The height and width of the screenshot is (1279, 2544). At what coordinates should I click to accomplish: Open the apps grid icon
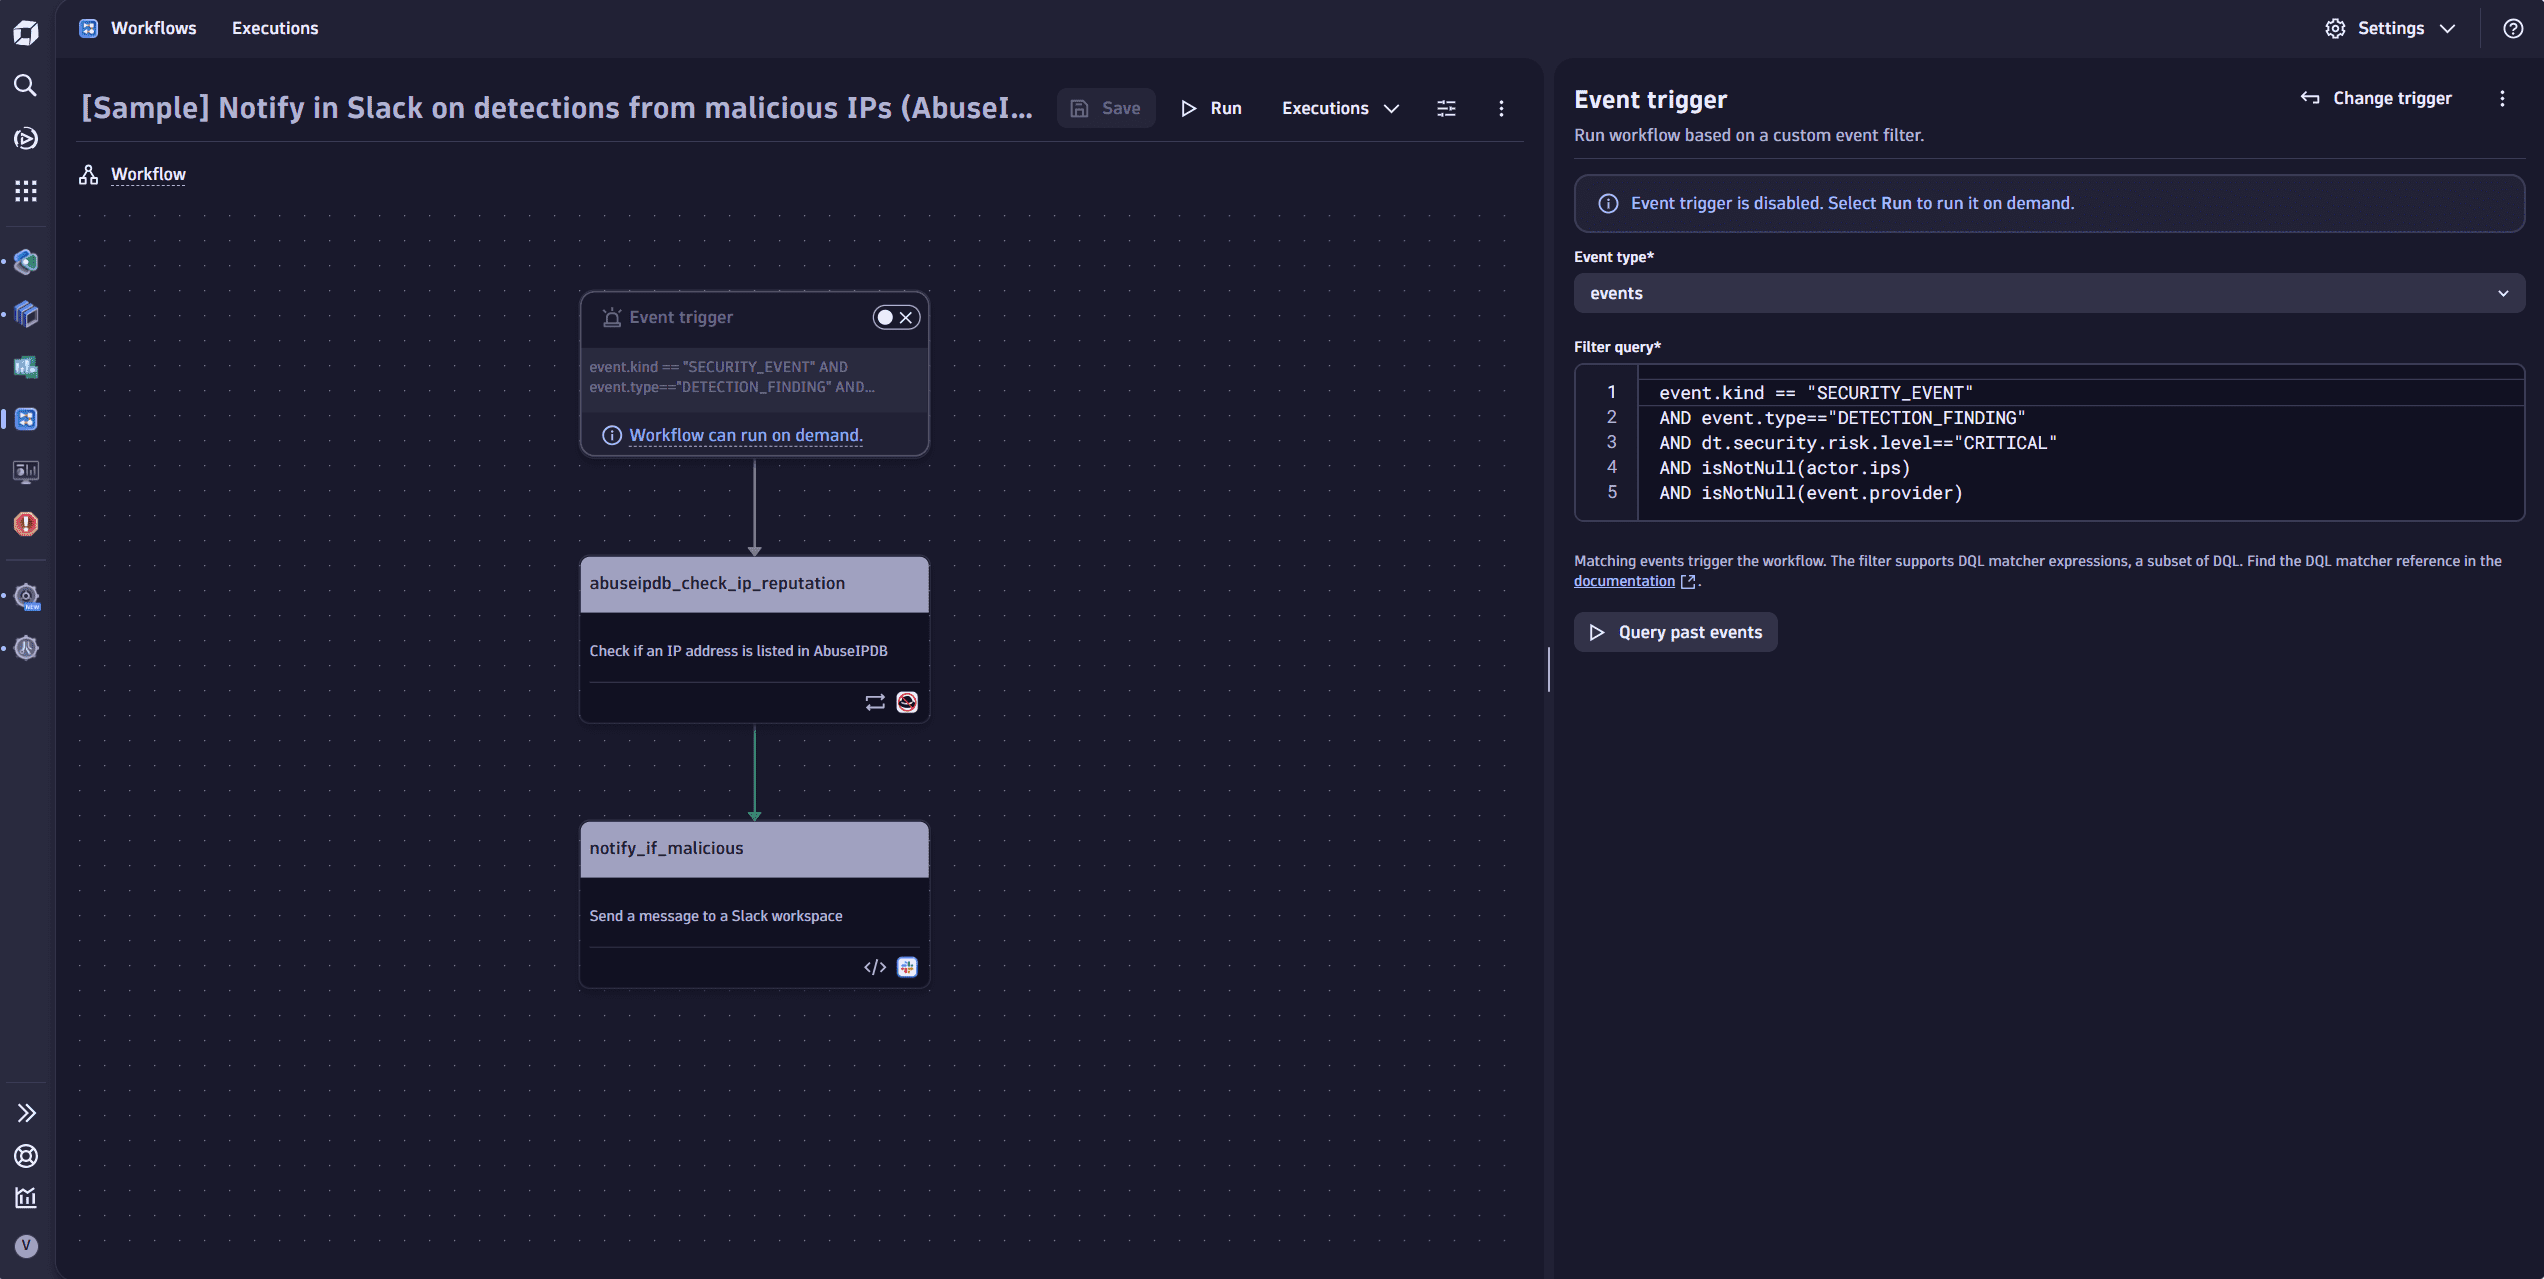[x=26, y=191]
